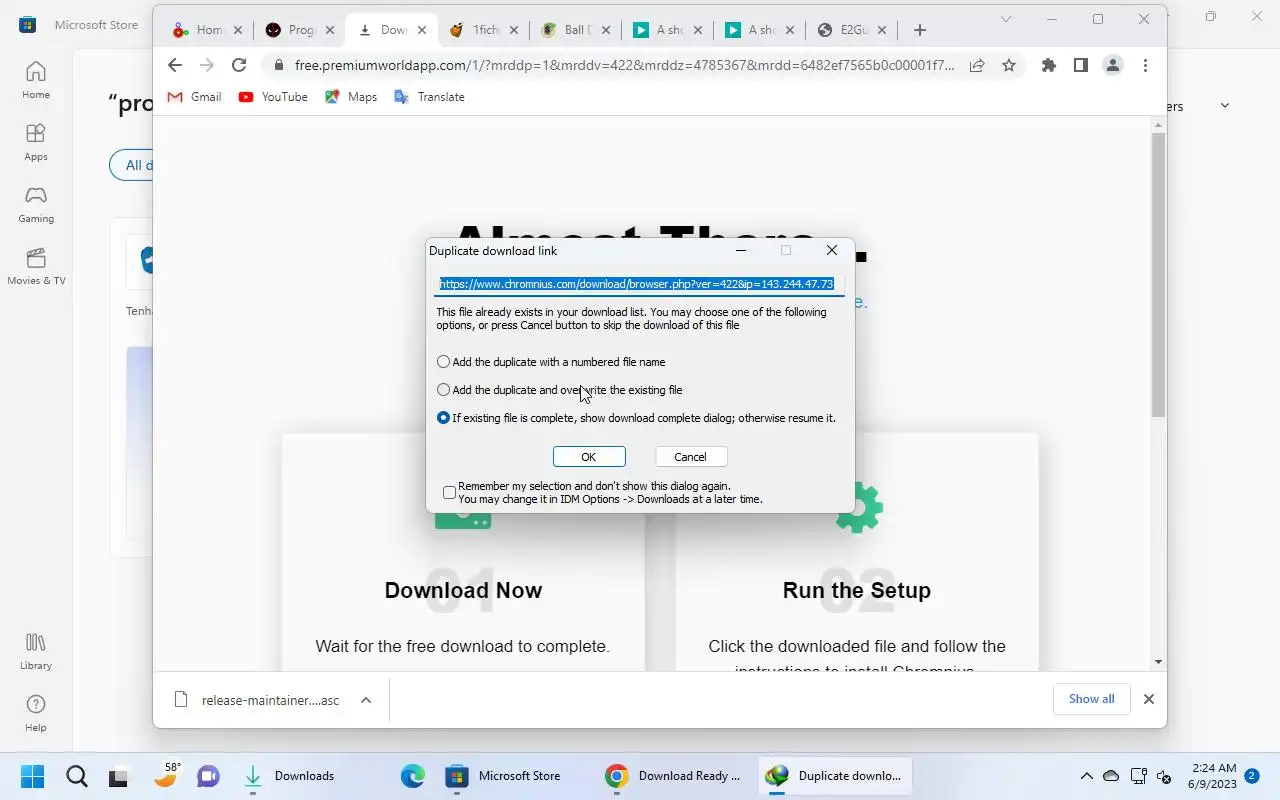Bookmark this page with the star icon
This screenshot has height=800, width=1280.
(1009, 65)
